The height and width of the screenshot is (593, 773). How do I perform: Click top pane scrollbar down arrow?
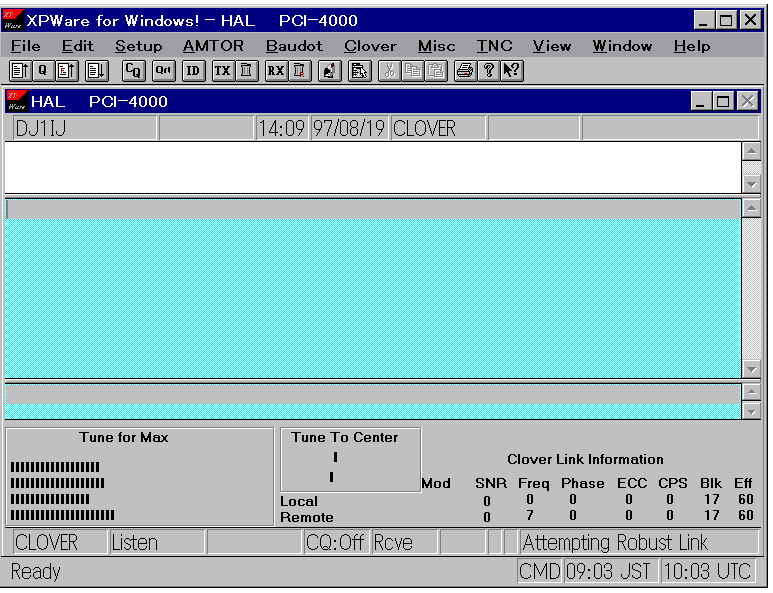[751, 184]
